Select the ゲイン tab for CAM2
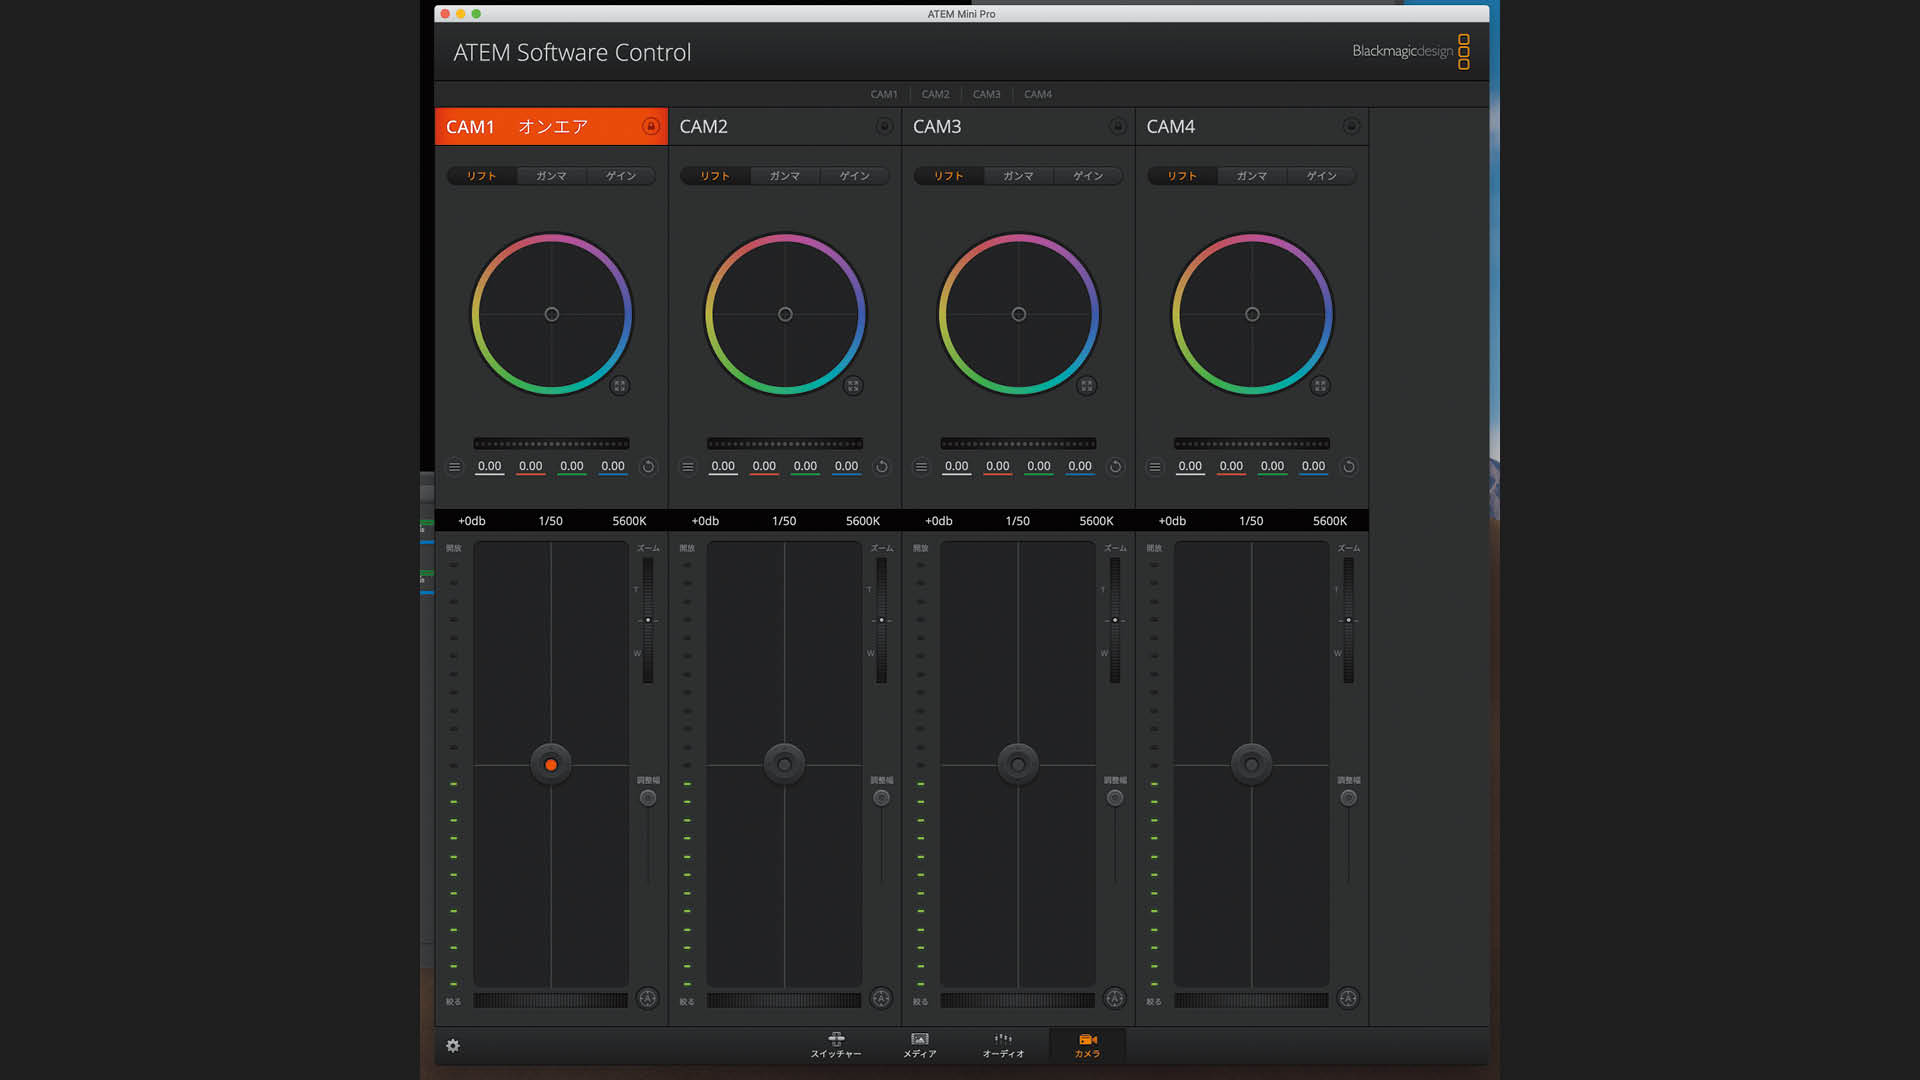Image resolution: width=1920 pixels, height=1080 pixels. click(x=855, y=176)
